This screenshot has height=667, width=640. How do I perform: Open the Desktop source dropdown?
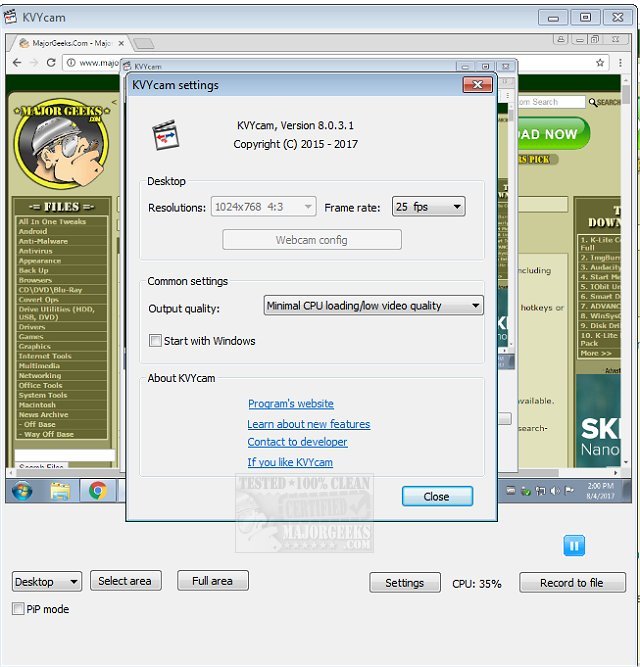pyautogui.click(x=47, y=581)
